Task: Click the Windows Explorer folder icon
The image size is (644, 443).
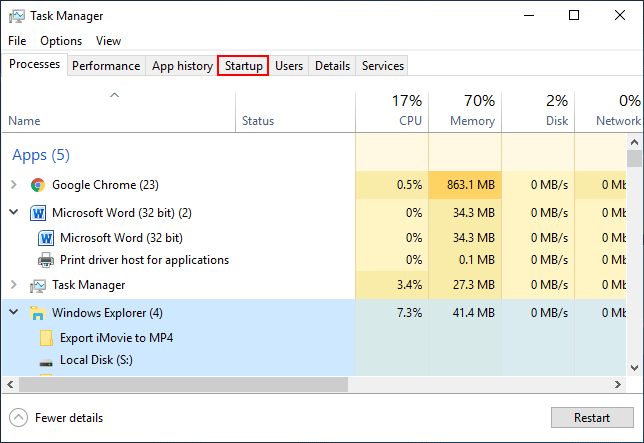Action: click(x=38, y=313)
